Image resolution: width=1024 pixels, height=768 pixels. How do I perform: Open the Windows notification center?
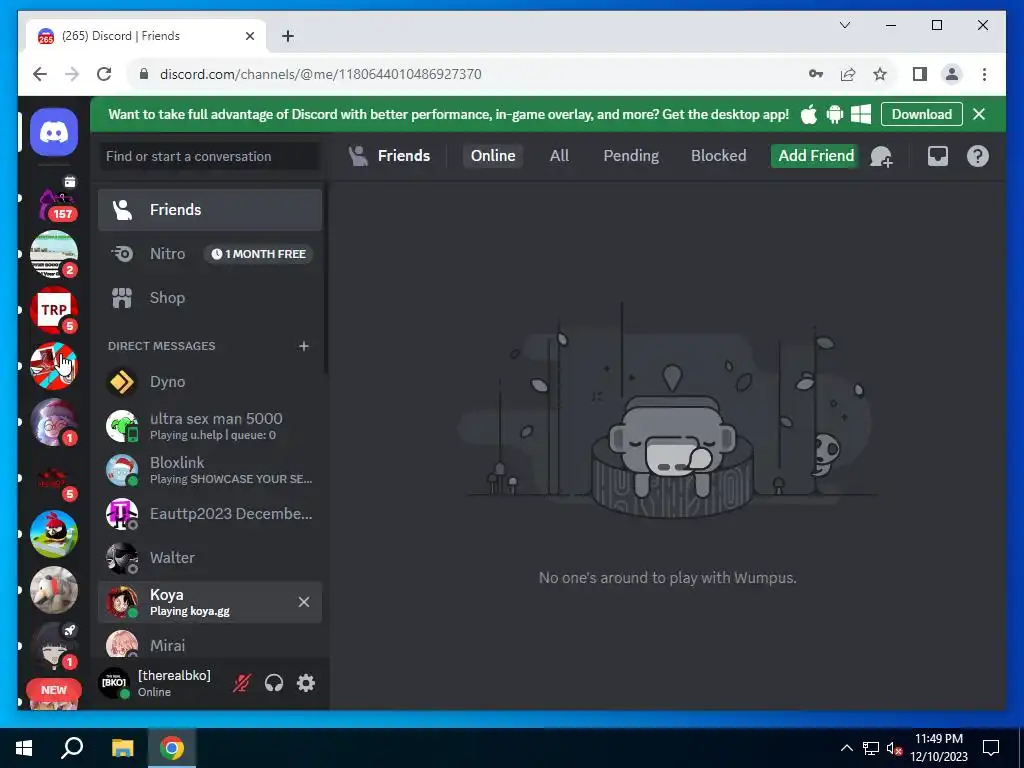[x=991, y=748]
